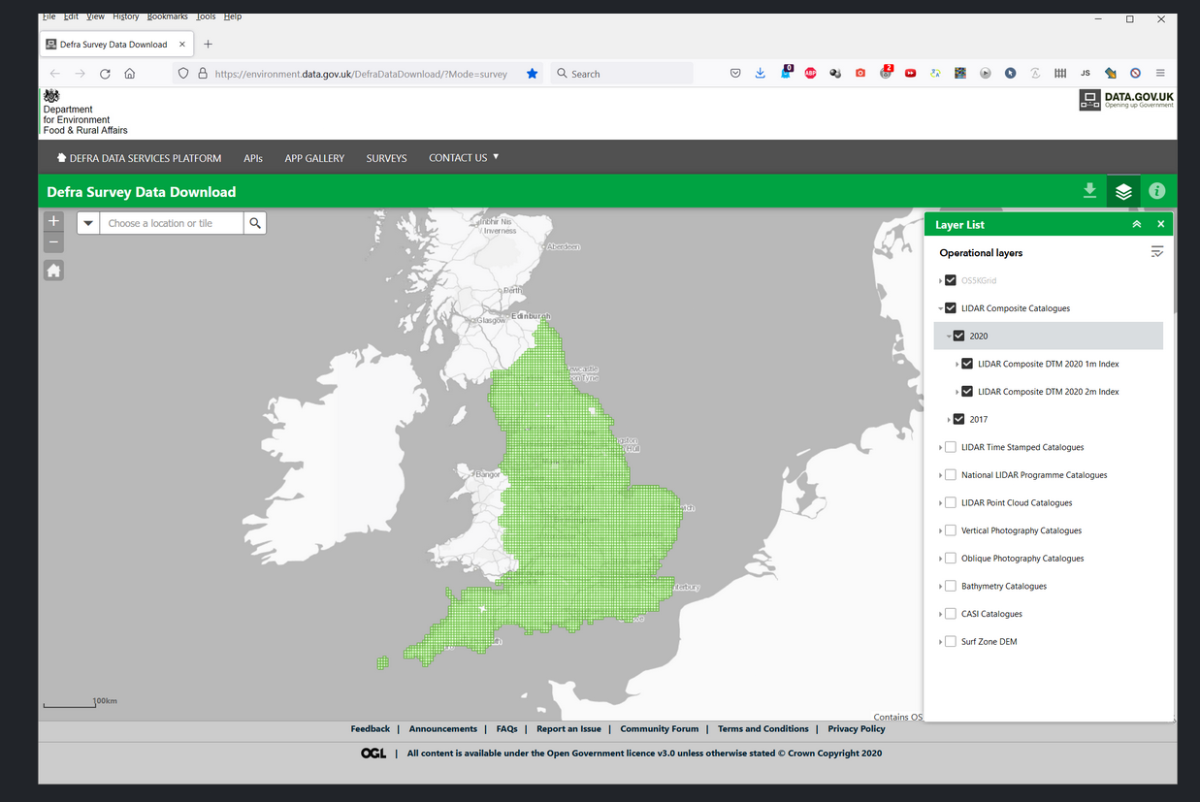Collapse the Layer List panel with double chevron
This screenshot has width=1200, height=802.
coord(1136,225)
